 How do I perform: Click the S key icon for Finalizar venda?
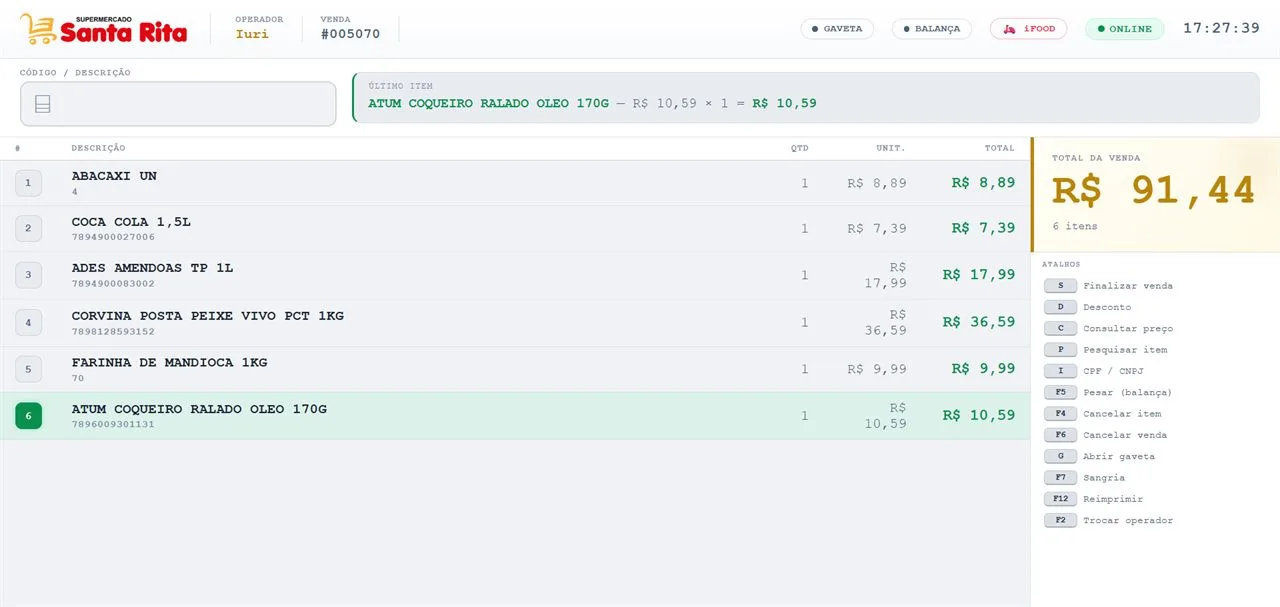click(x=1060, y=286)
